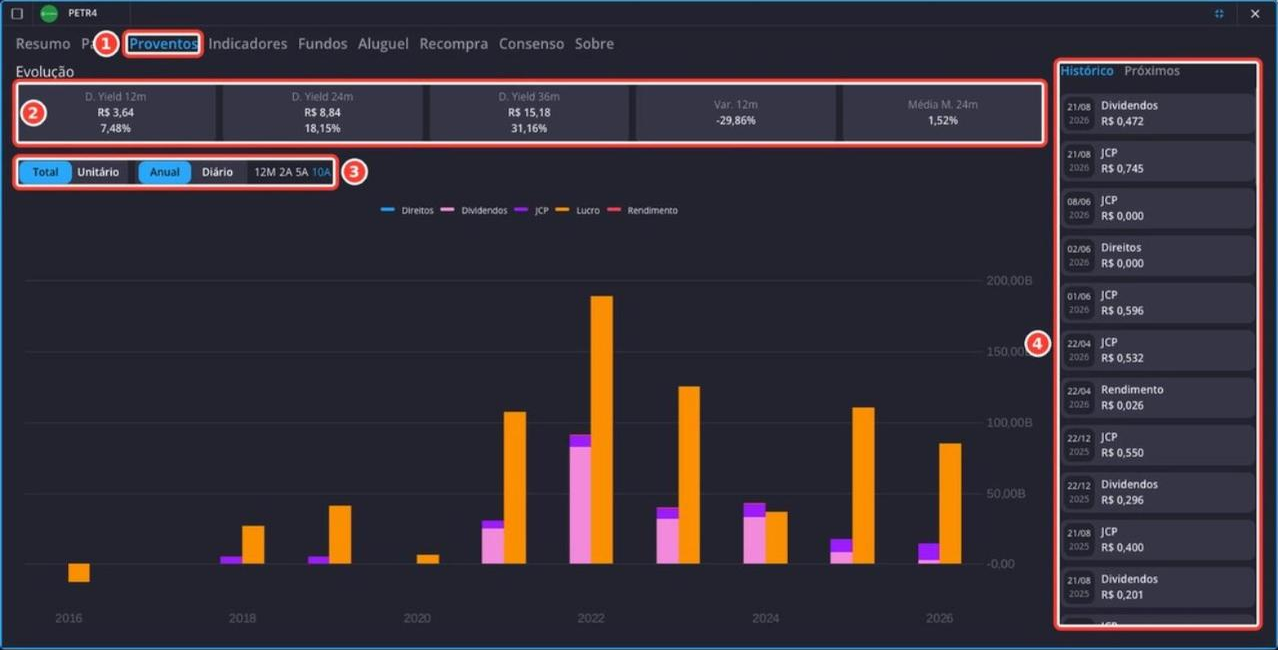
Task: Select the Proventos tab
Action: tap(164, 44)
